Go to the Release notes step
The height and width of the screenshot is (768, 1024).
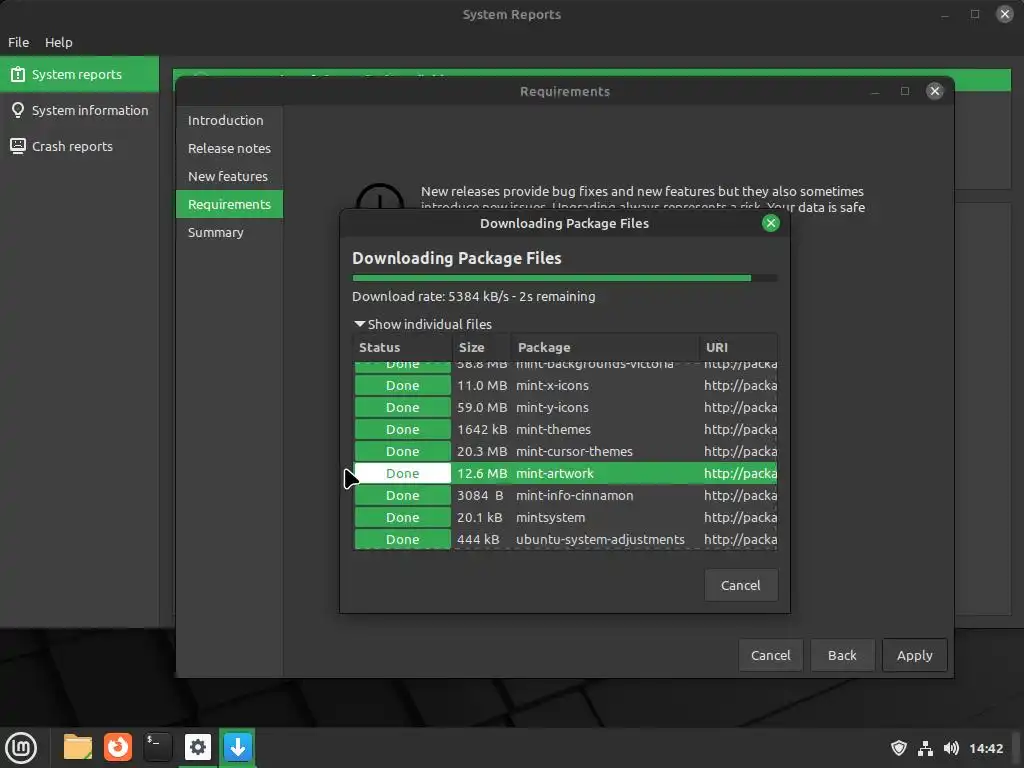tap(229, 148)
